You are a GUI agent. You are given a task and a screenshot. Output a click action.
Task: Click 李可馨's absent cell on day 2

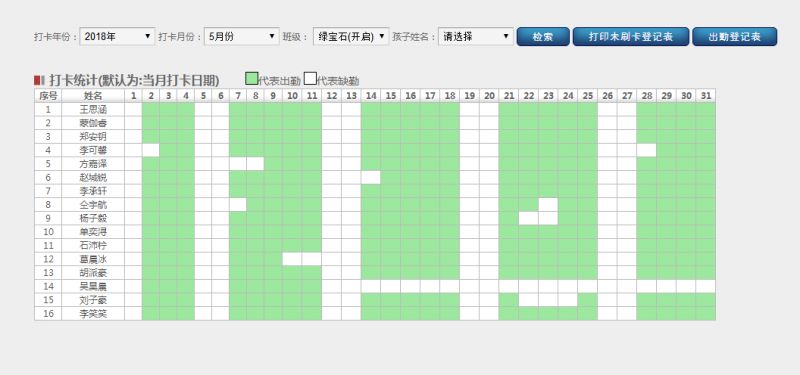point(151,150)
